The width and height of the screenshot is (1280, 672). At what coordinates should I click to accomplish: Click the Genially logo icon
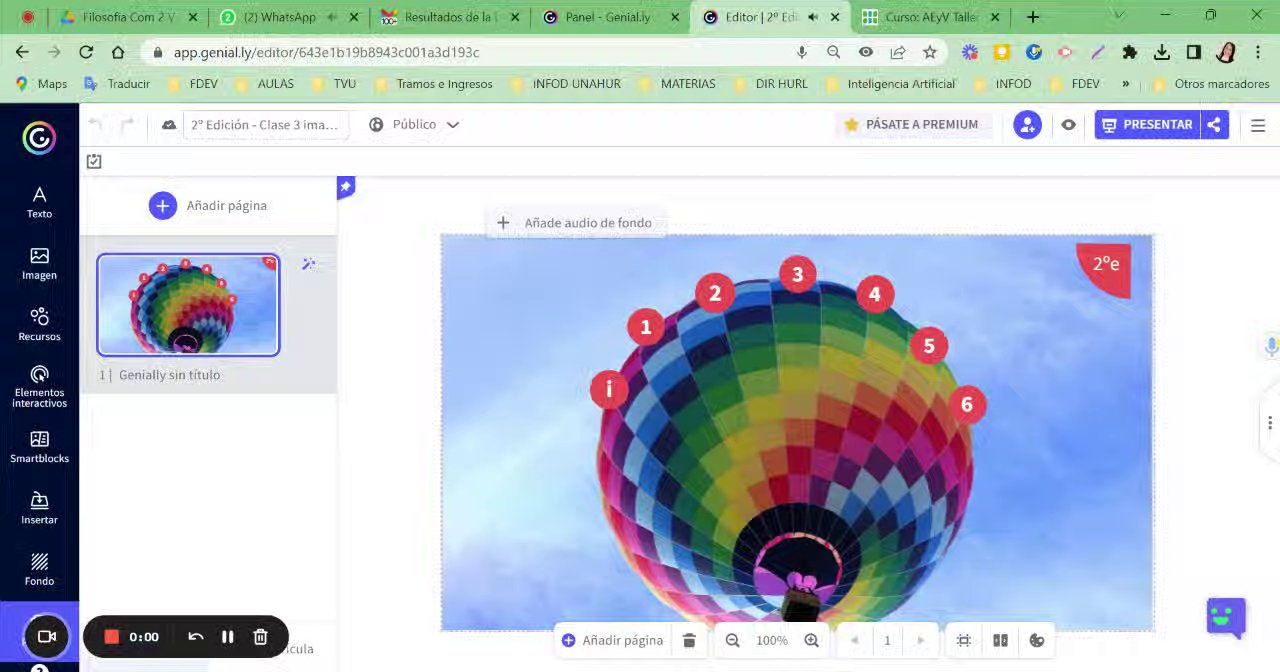pos(39,138)
